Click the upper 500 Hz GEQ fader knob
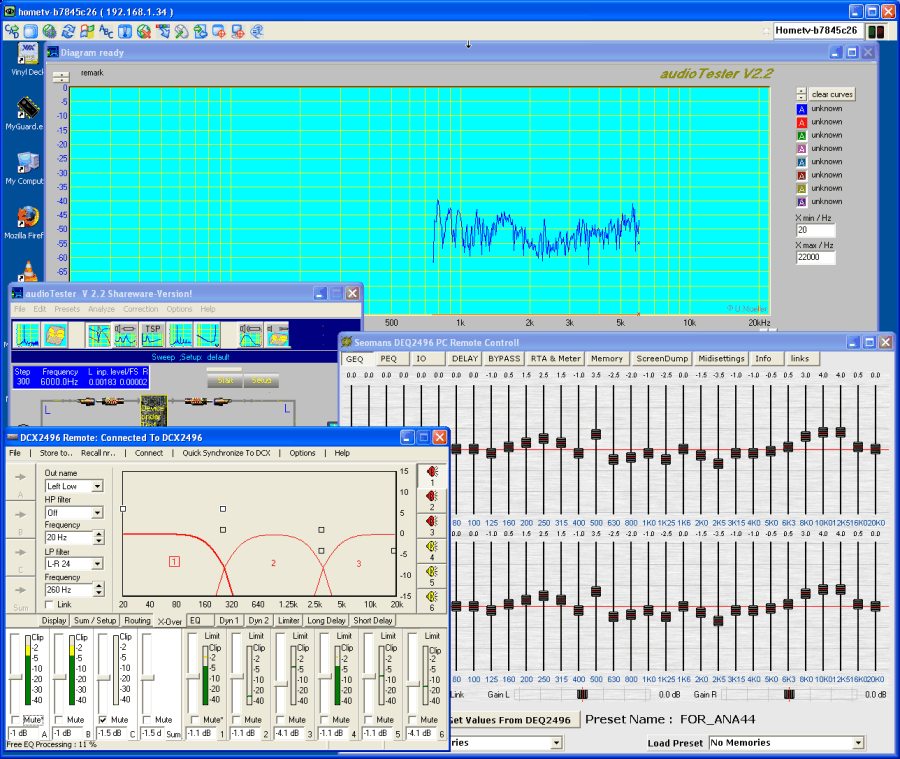Image resolution: width=900 pixels, height=759 pixels. [x=596, y=435]
